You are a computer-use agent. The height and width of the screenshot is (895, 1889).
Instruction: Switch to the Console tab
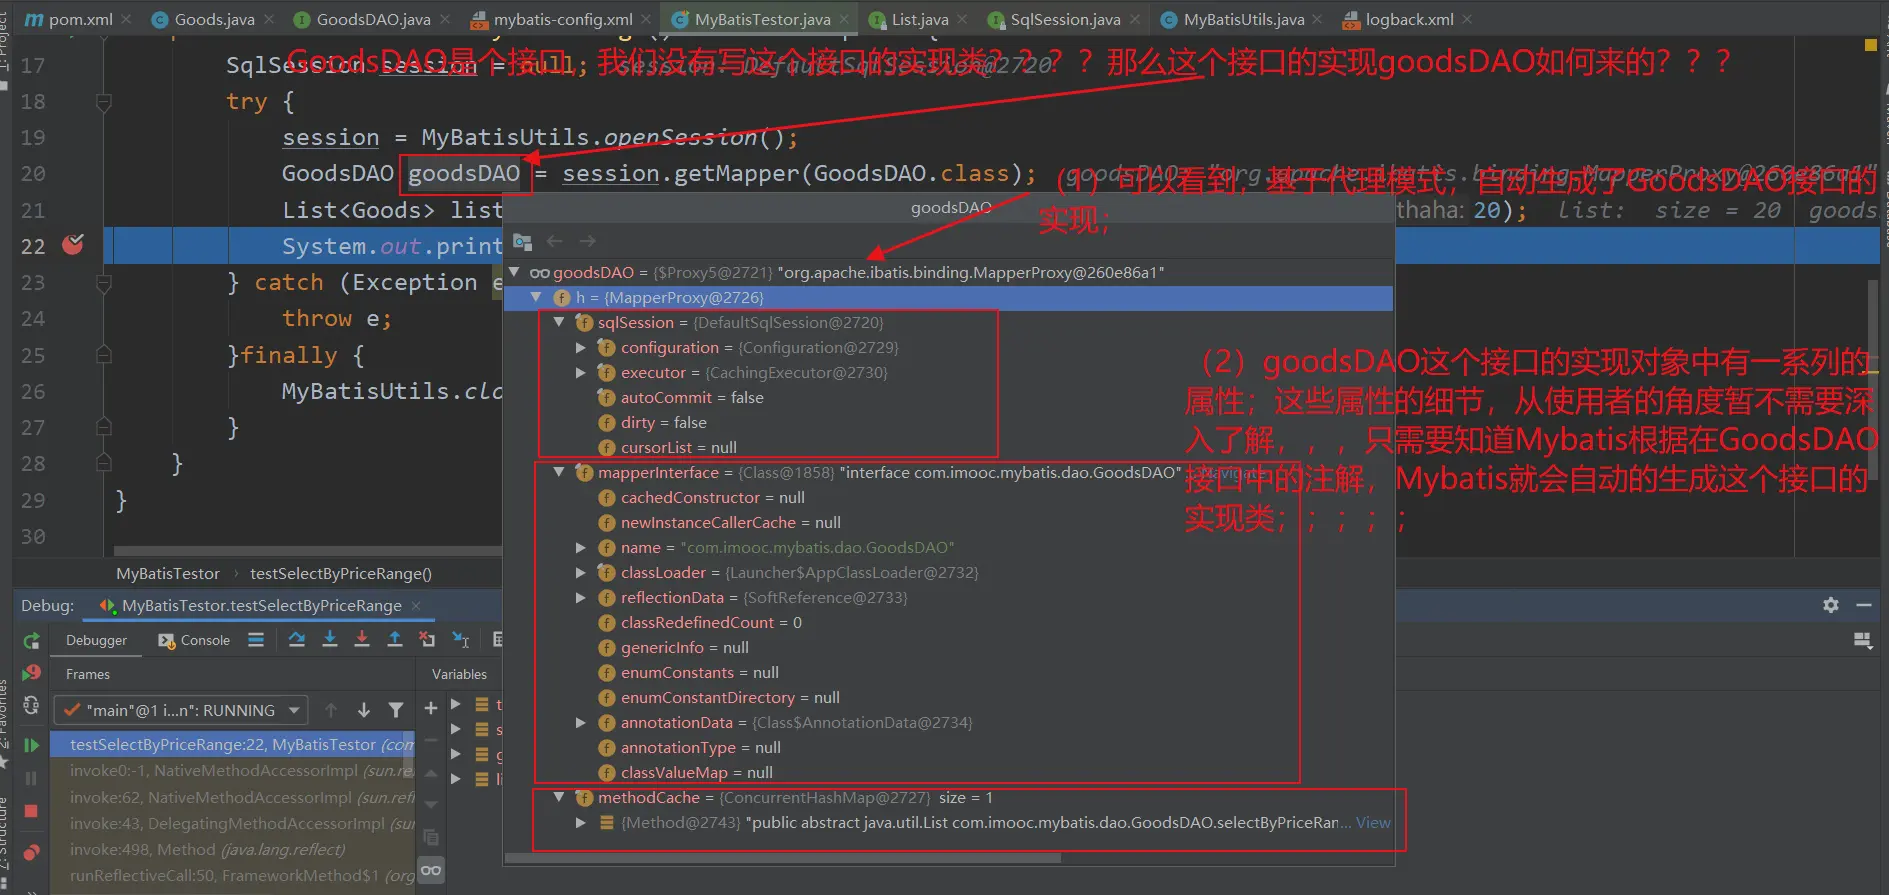[195, 640]
